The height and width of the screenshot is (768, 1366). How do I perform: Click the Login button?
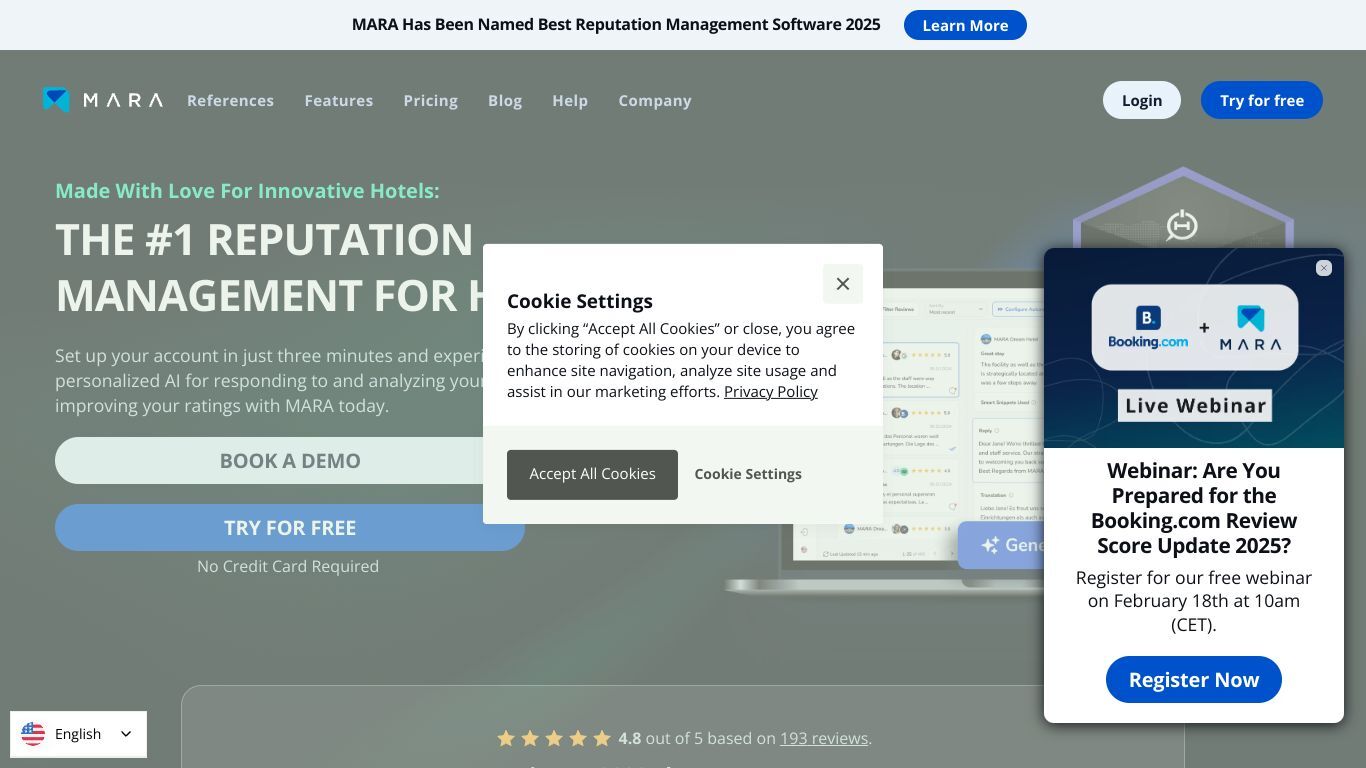click(x=1142, y=100)
